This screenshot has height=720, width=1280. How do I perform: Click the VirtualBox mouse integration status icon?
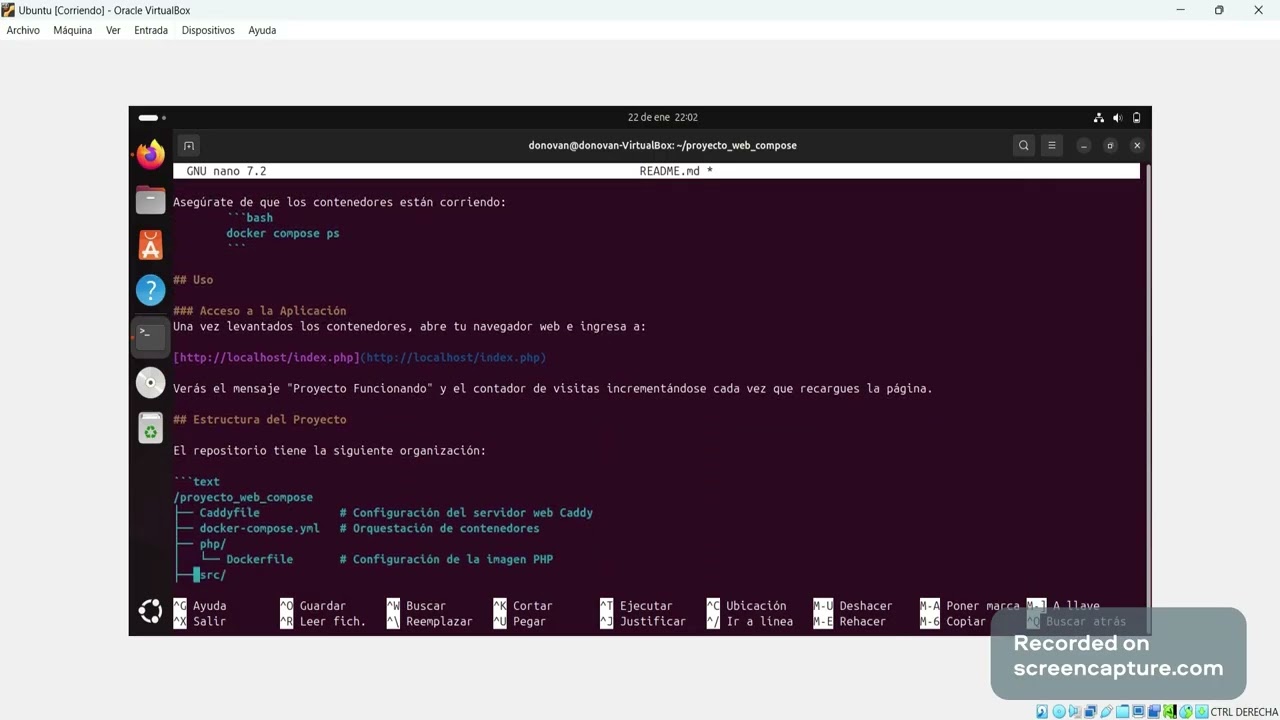click(1185, 712)
